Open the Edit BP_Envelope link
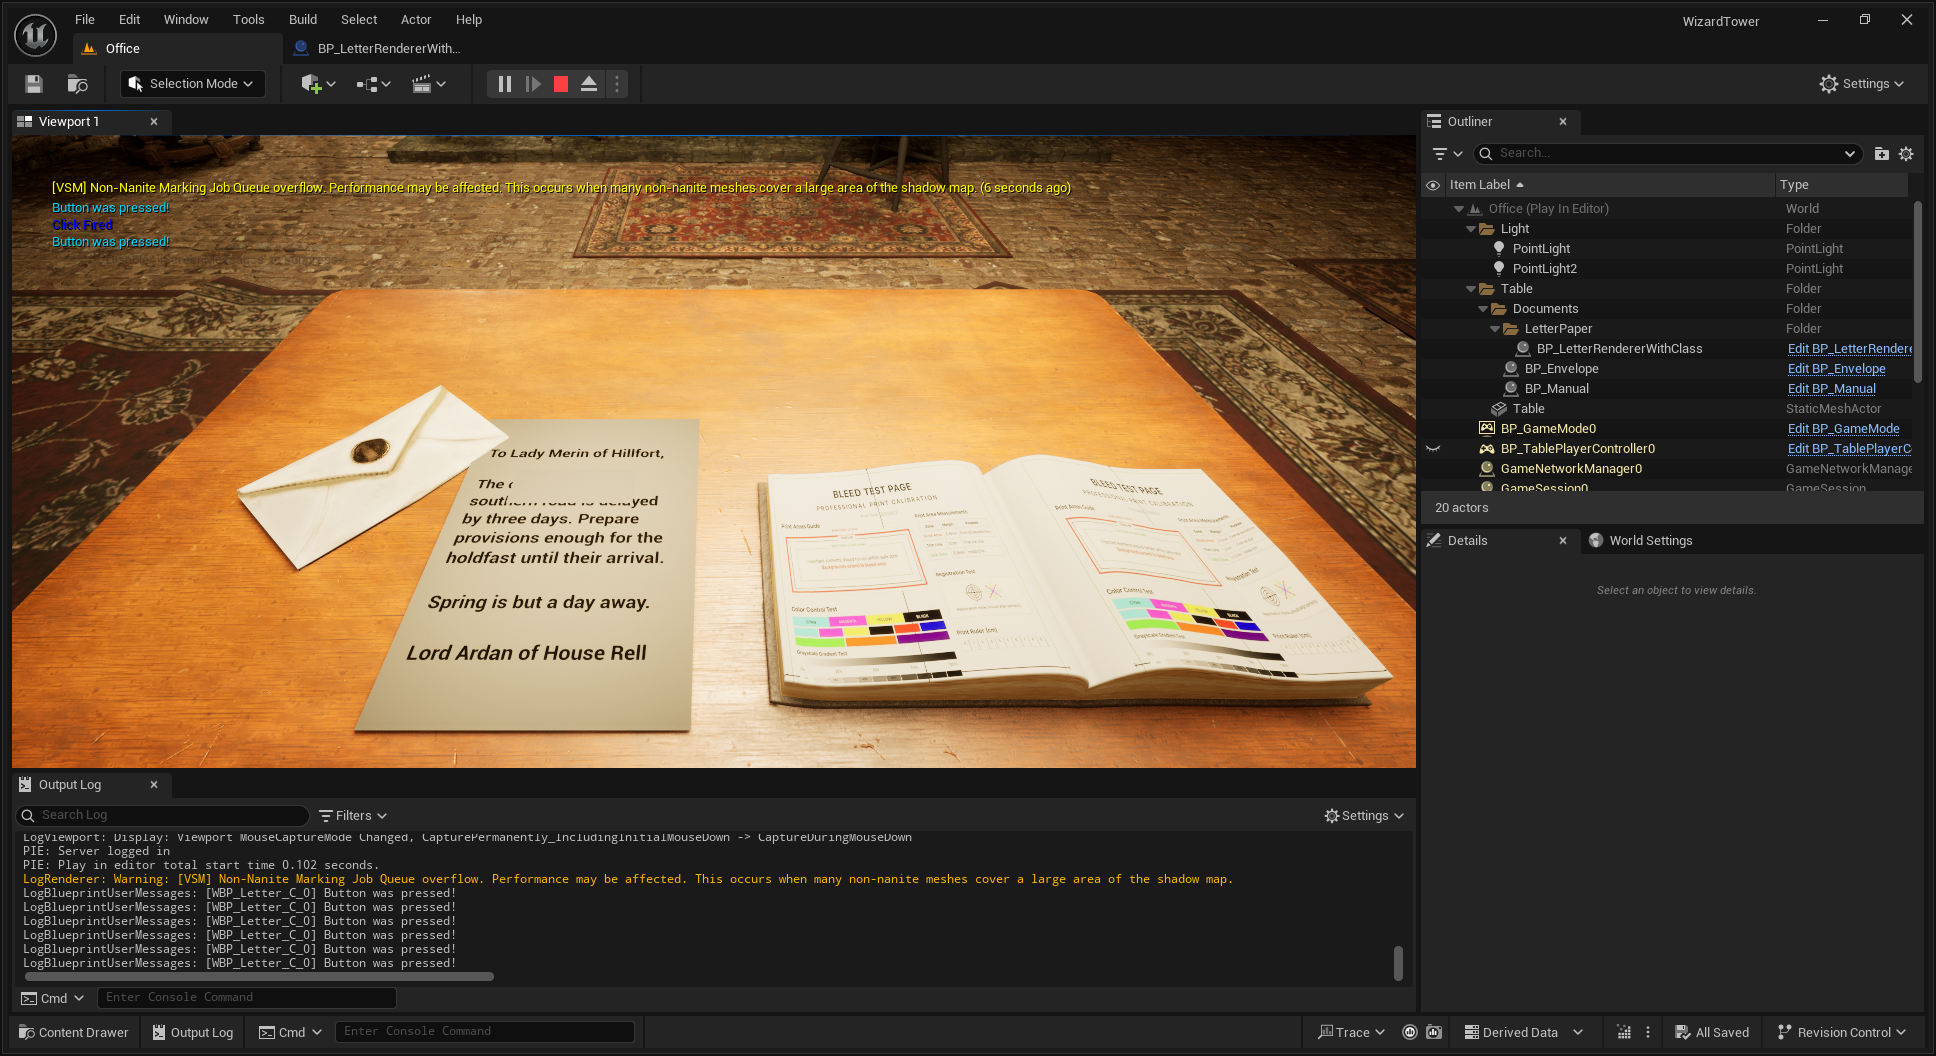The width and height of the screenshot is (1936, 1056). pyautogui.click(x=1836, y=369)
